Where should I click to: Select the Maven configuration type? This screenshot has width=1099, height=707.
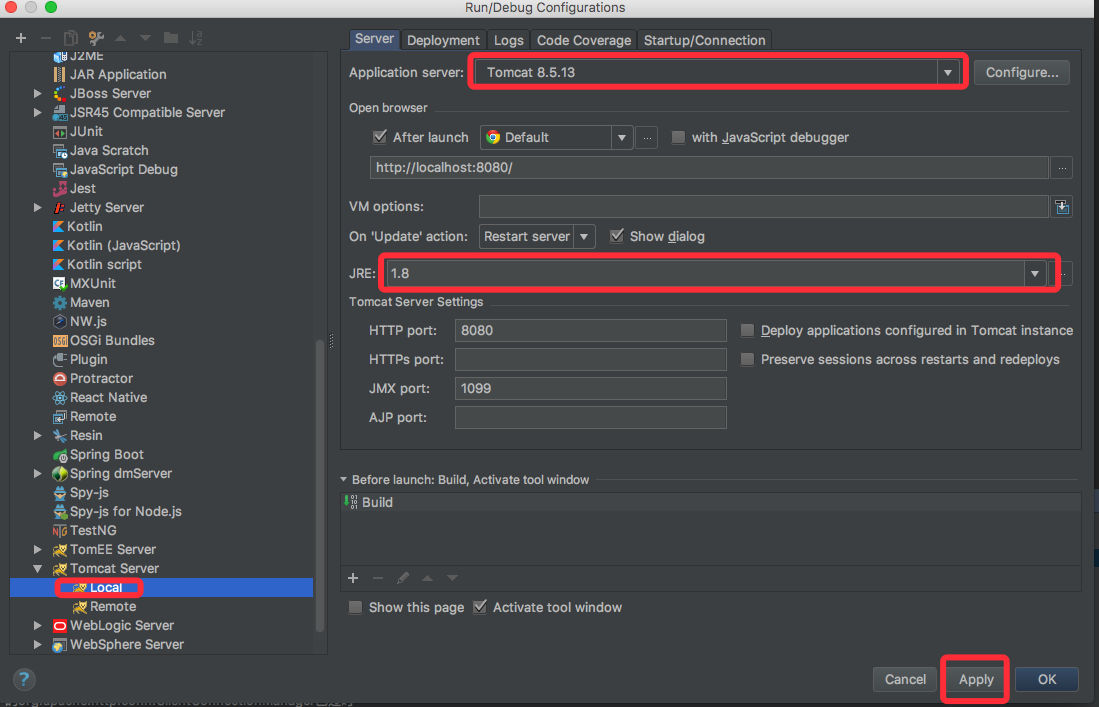coord(89,303)
